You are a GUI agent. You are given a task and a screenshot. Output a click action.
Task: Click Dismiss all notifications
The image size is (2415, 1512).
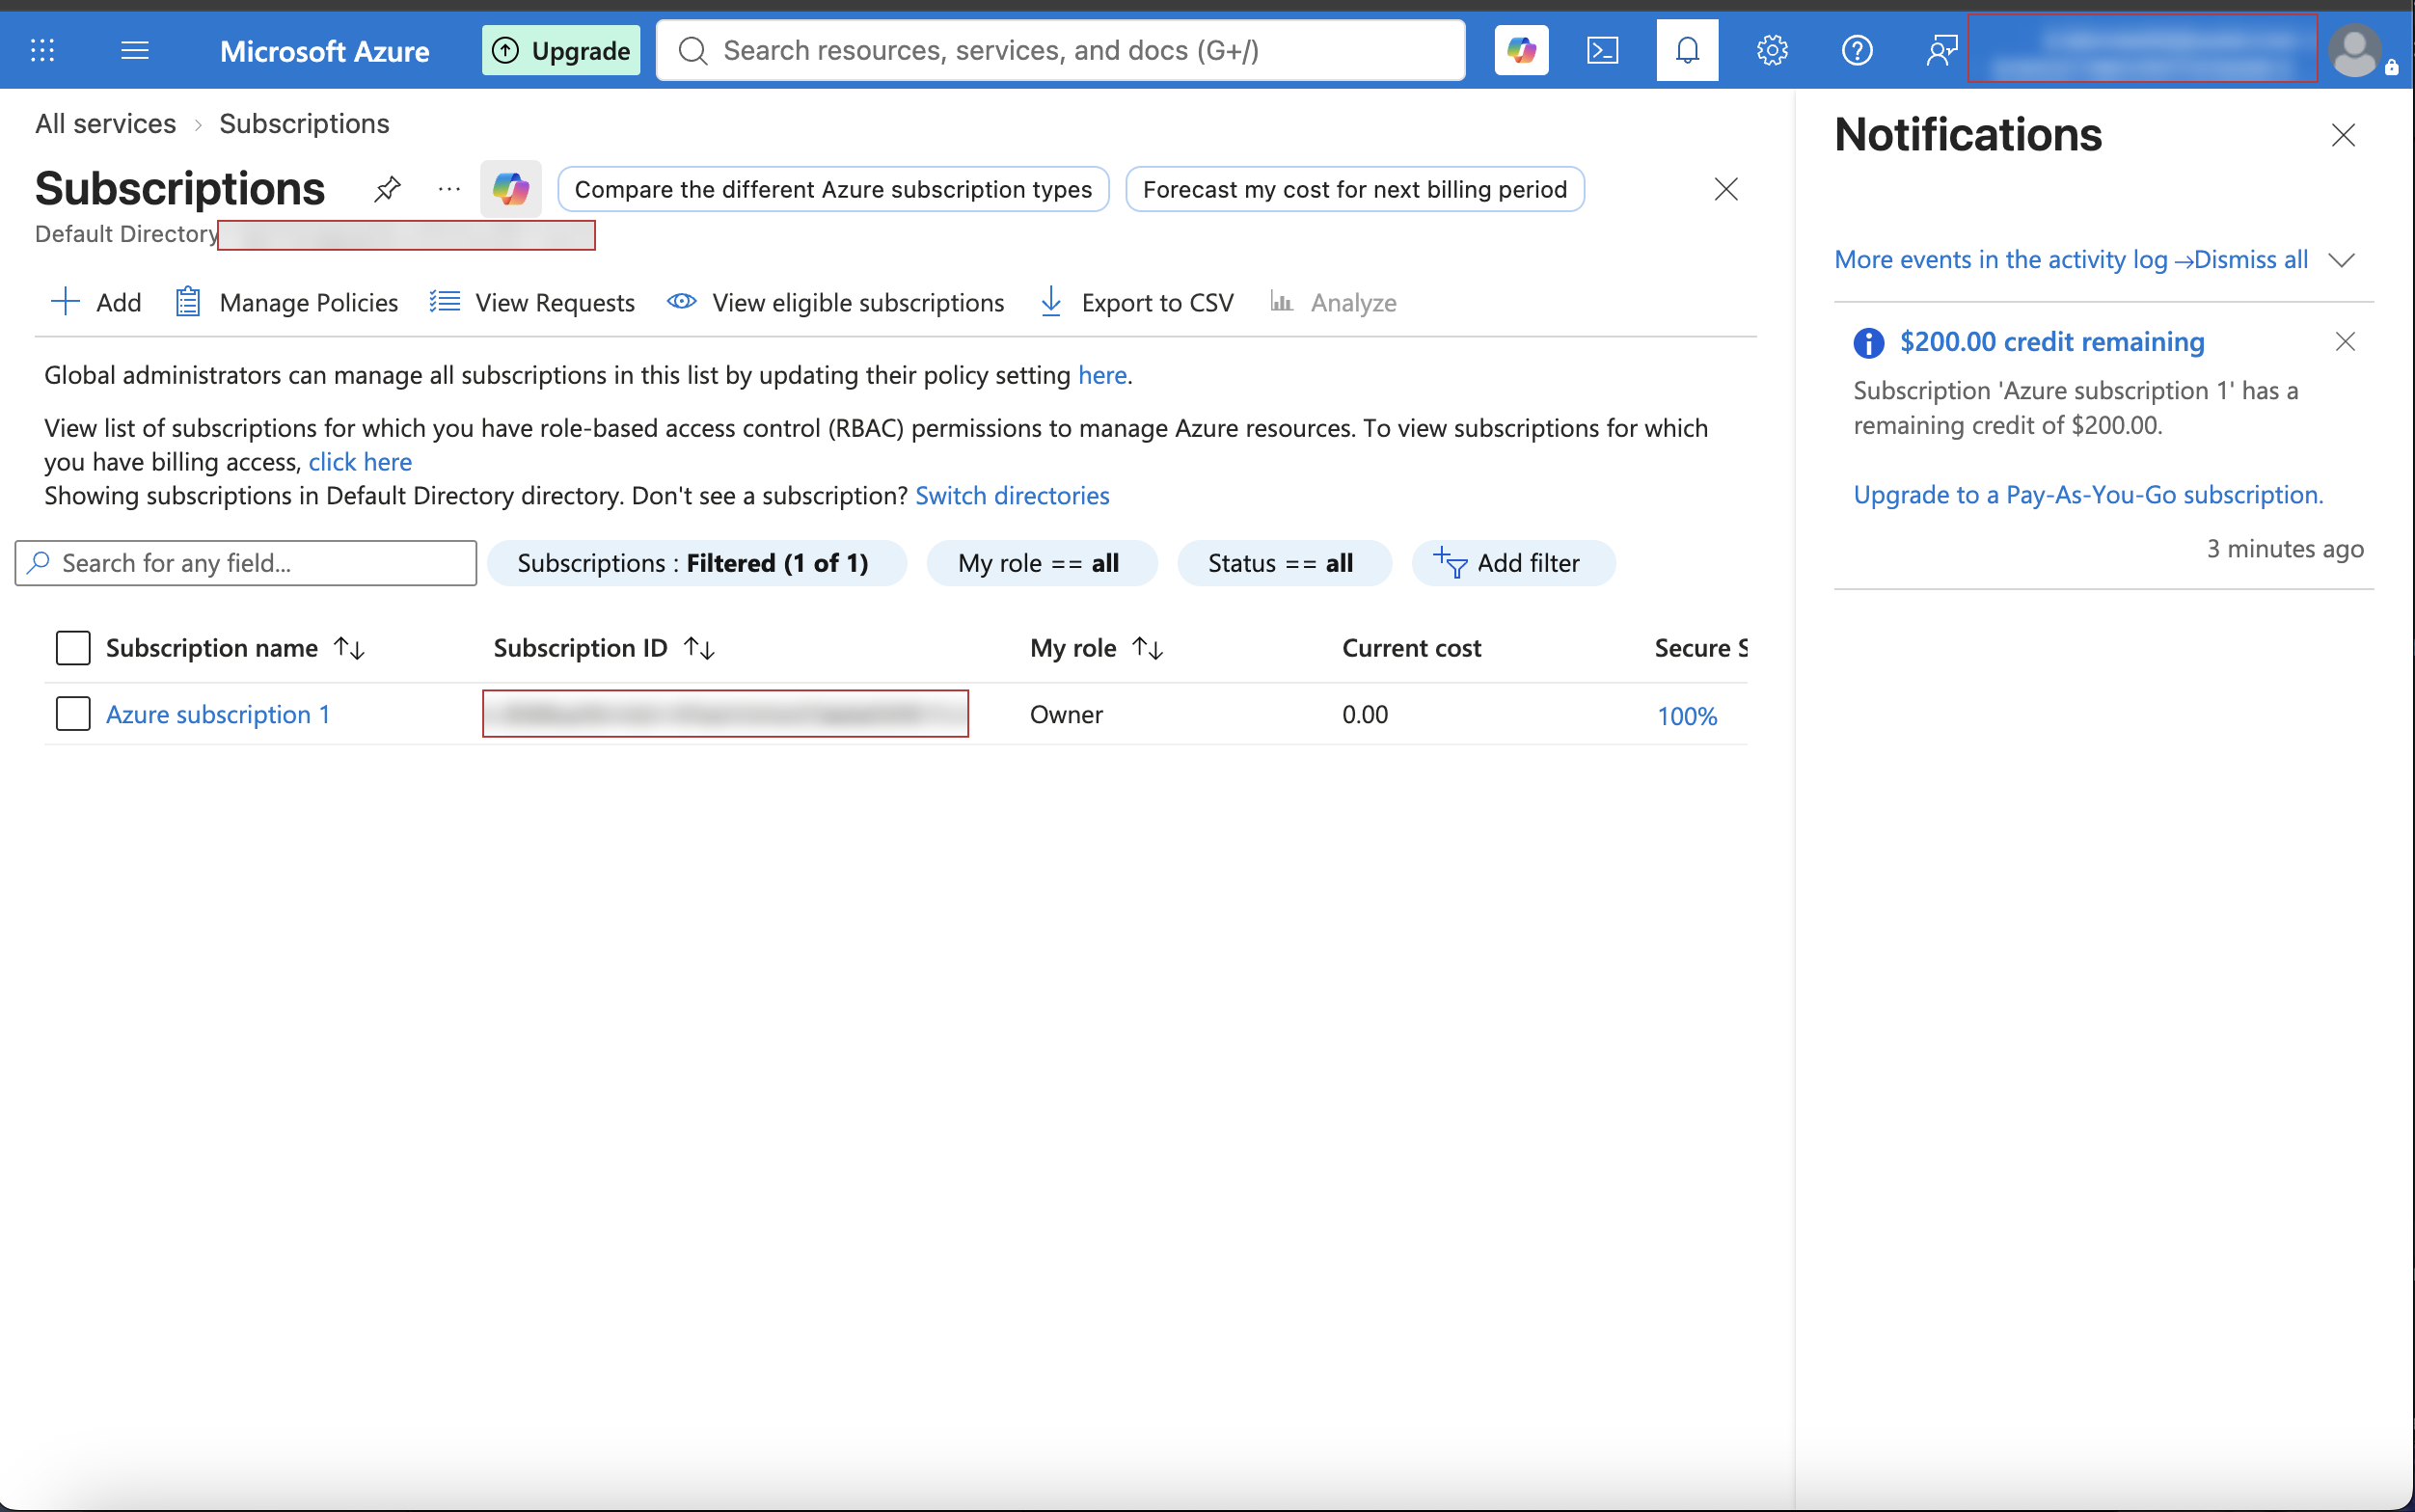(2251, 260)
